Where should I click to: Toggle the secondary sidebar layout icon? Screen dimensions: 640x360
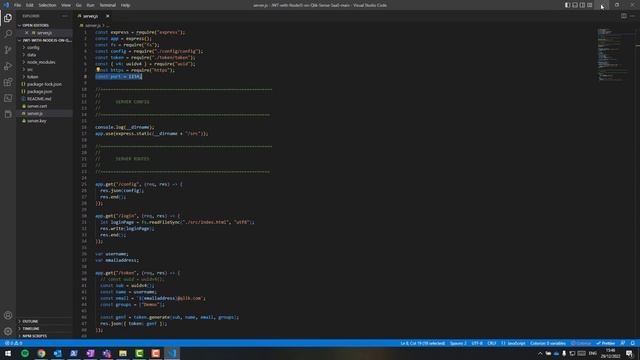(582, 5)
